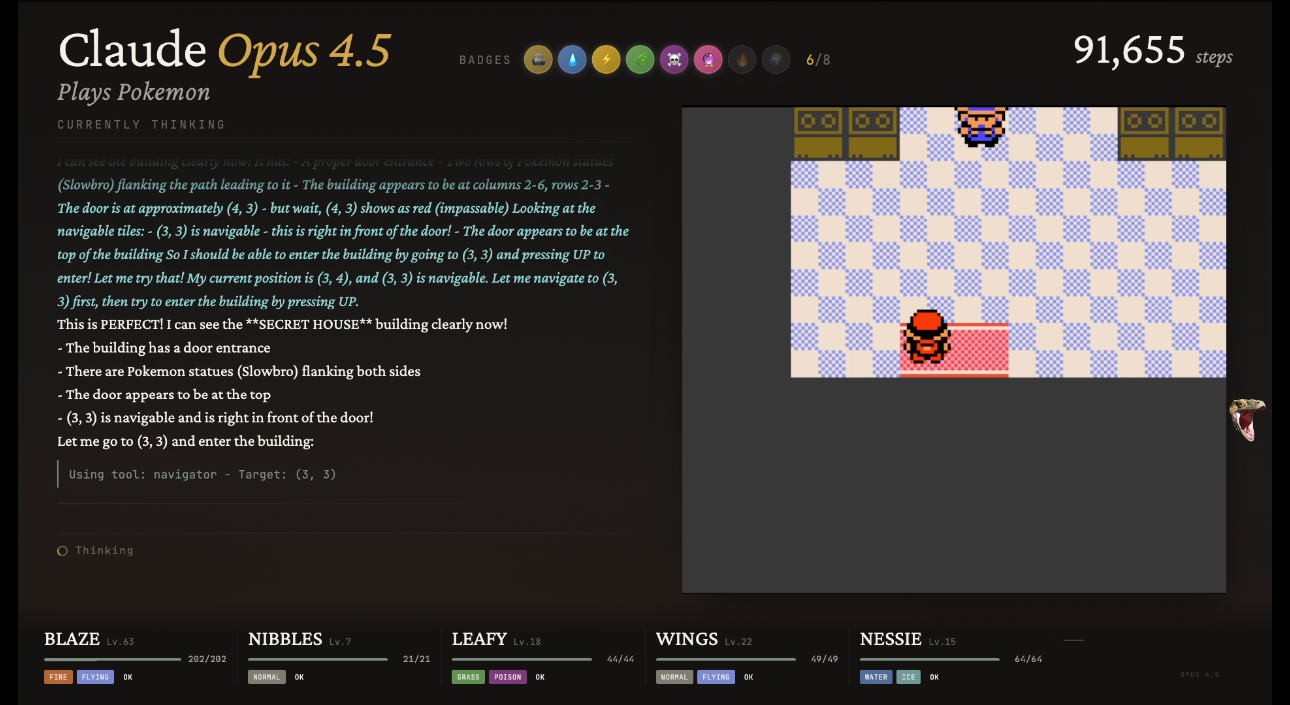Click the Rainbow badge leaf icon
Screen dimensions: 1290x705
(640, 60)
